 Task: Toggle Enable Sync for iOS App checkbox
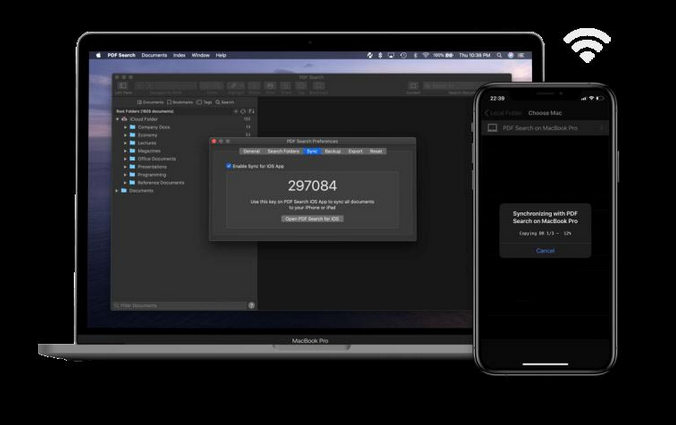click(x=229, y=166)
